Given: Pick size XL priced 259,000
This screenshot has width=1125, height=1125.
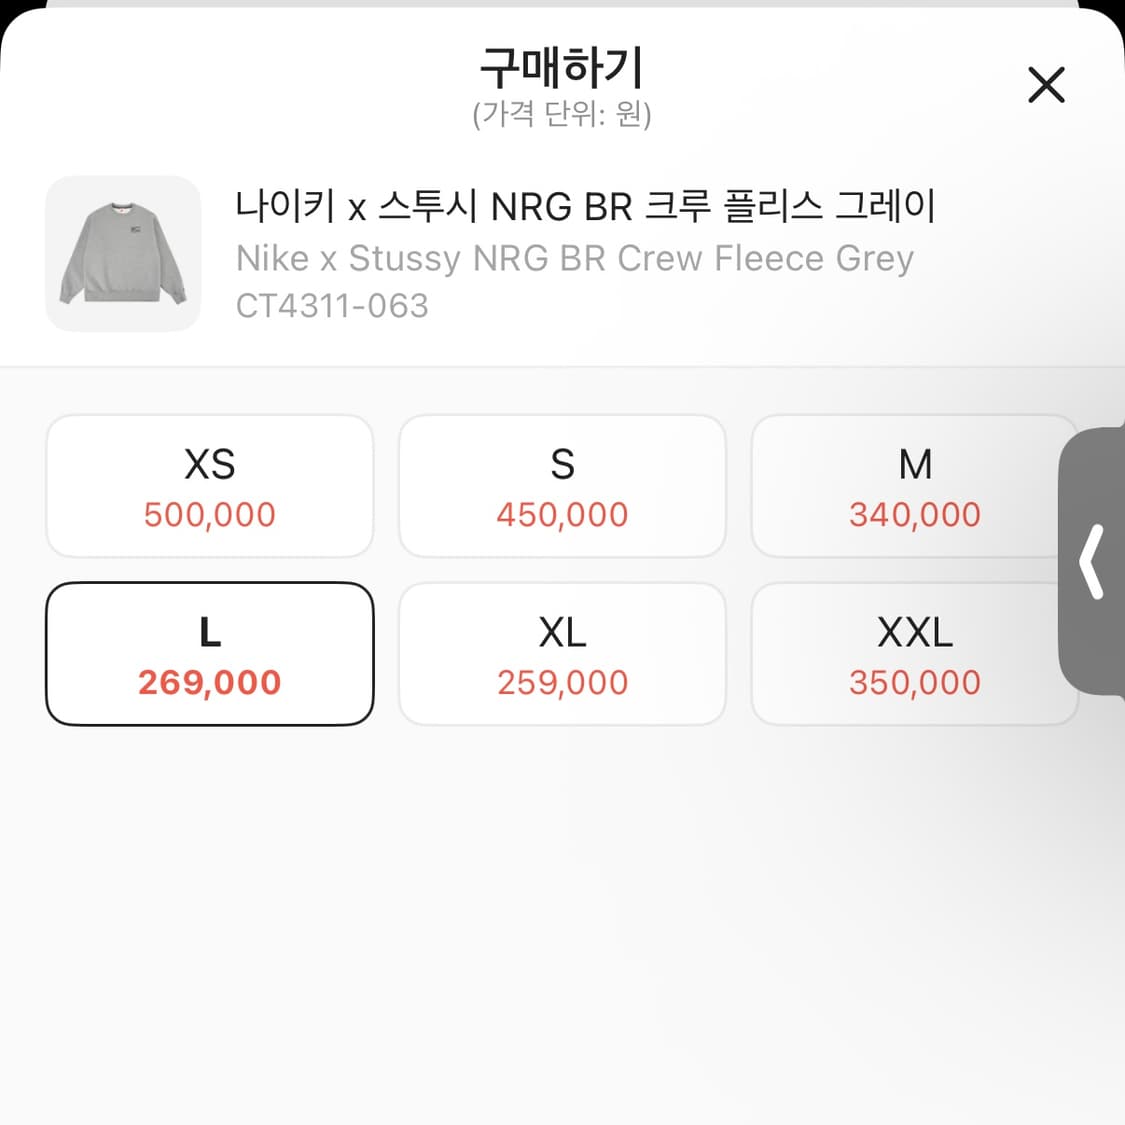Looking at the screenshot, I should [562, 654].
